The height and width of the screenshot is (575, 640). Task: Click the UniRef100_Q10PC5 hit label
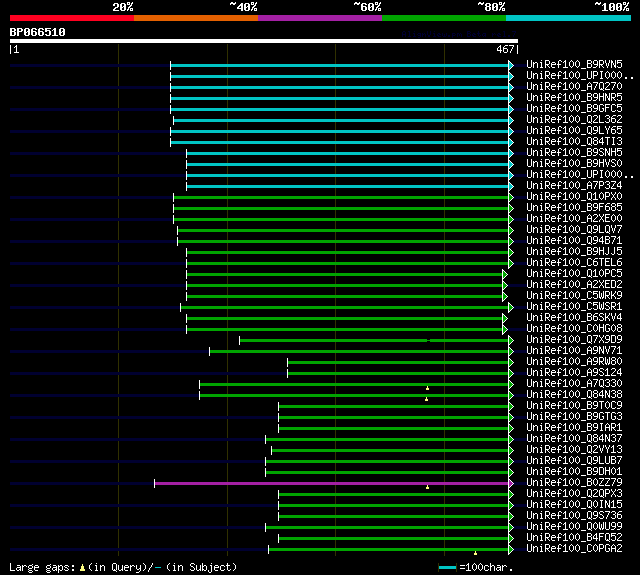coord(574,274)
